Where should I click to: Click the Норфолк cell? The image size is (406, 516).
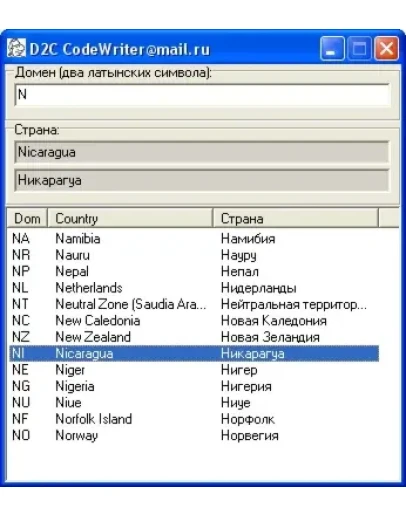point(248,419)
